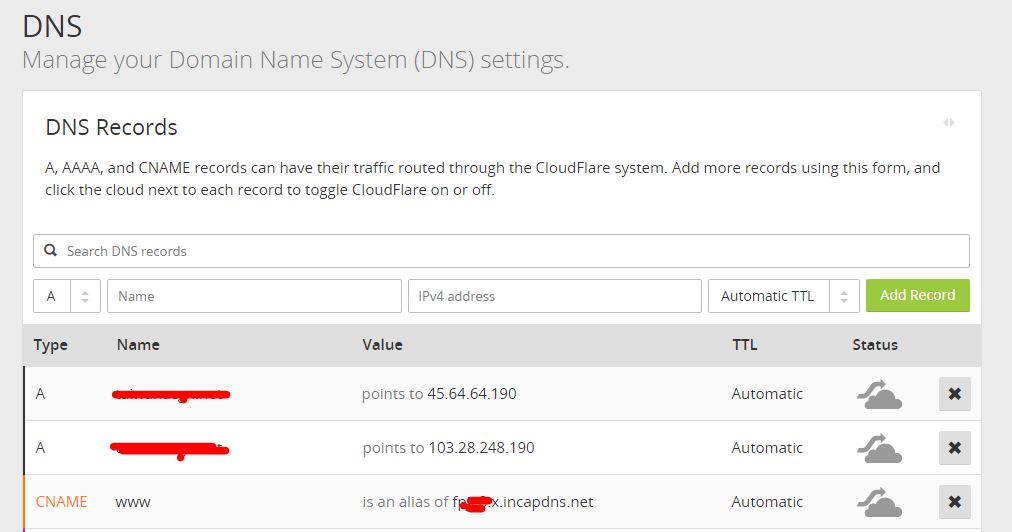Toggle CloudFlare cloud for the 45.64.64.190 record
This screenshot has height=532, width=1012.
tap(879, 394)
